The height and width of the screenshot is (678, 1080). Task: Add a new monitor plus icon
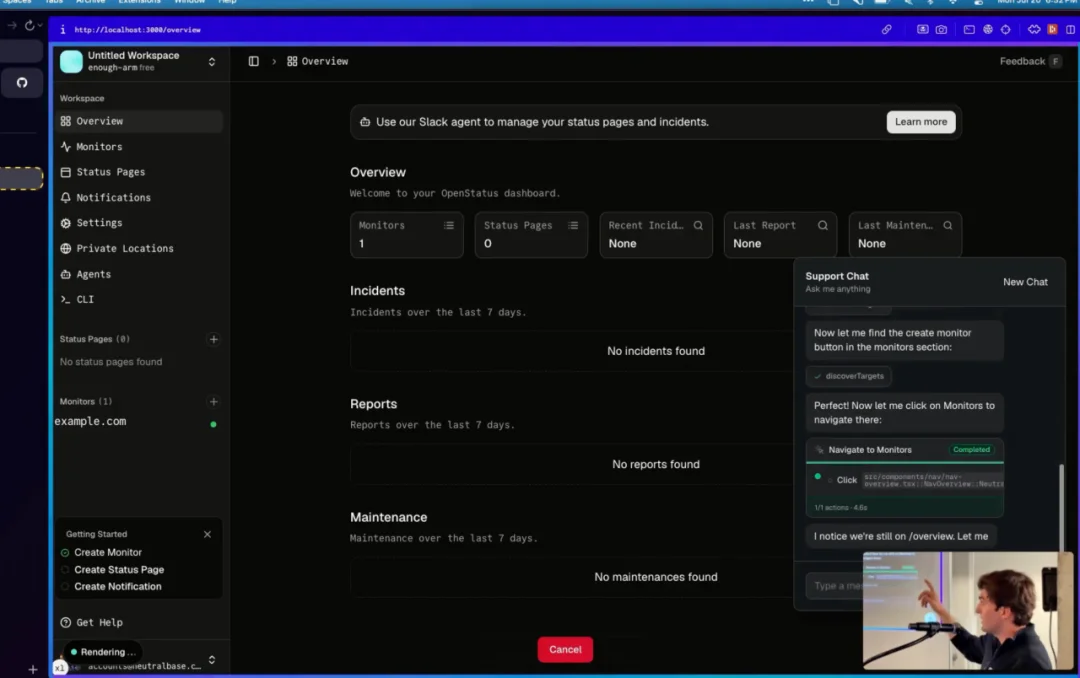pyautogui.click(x=214, y=402)
